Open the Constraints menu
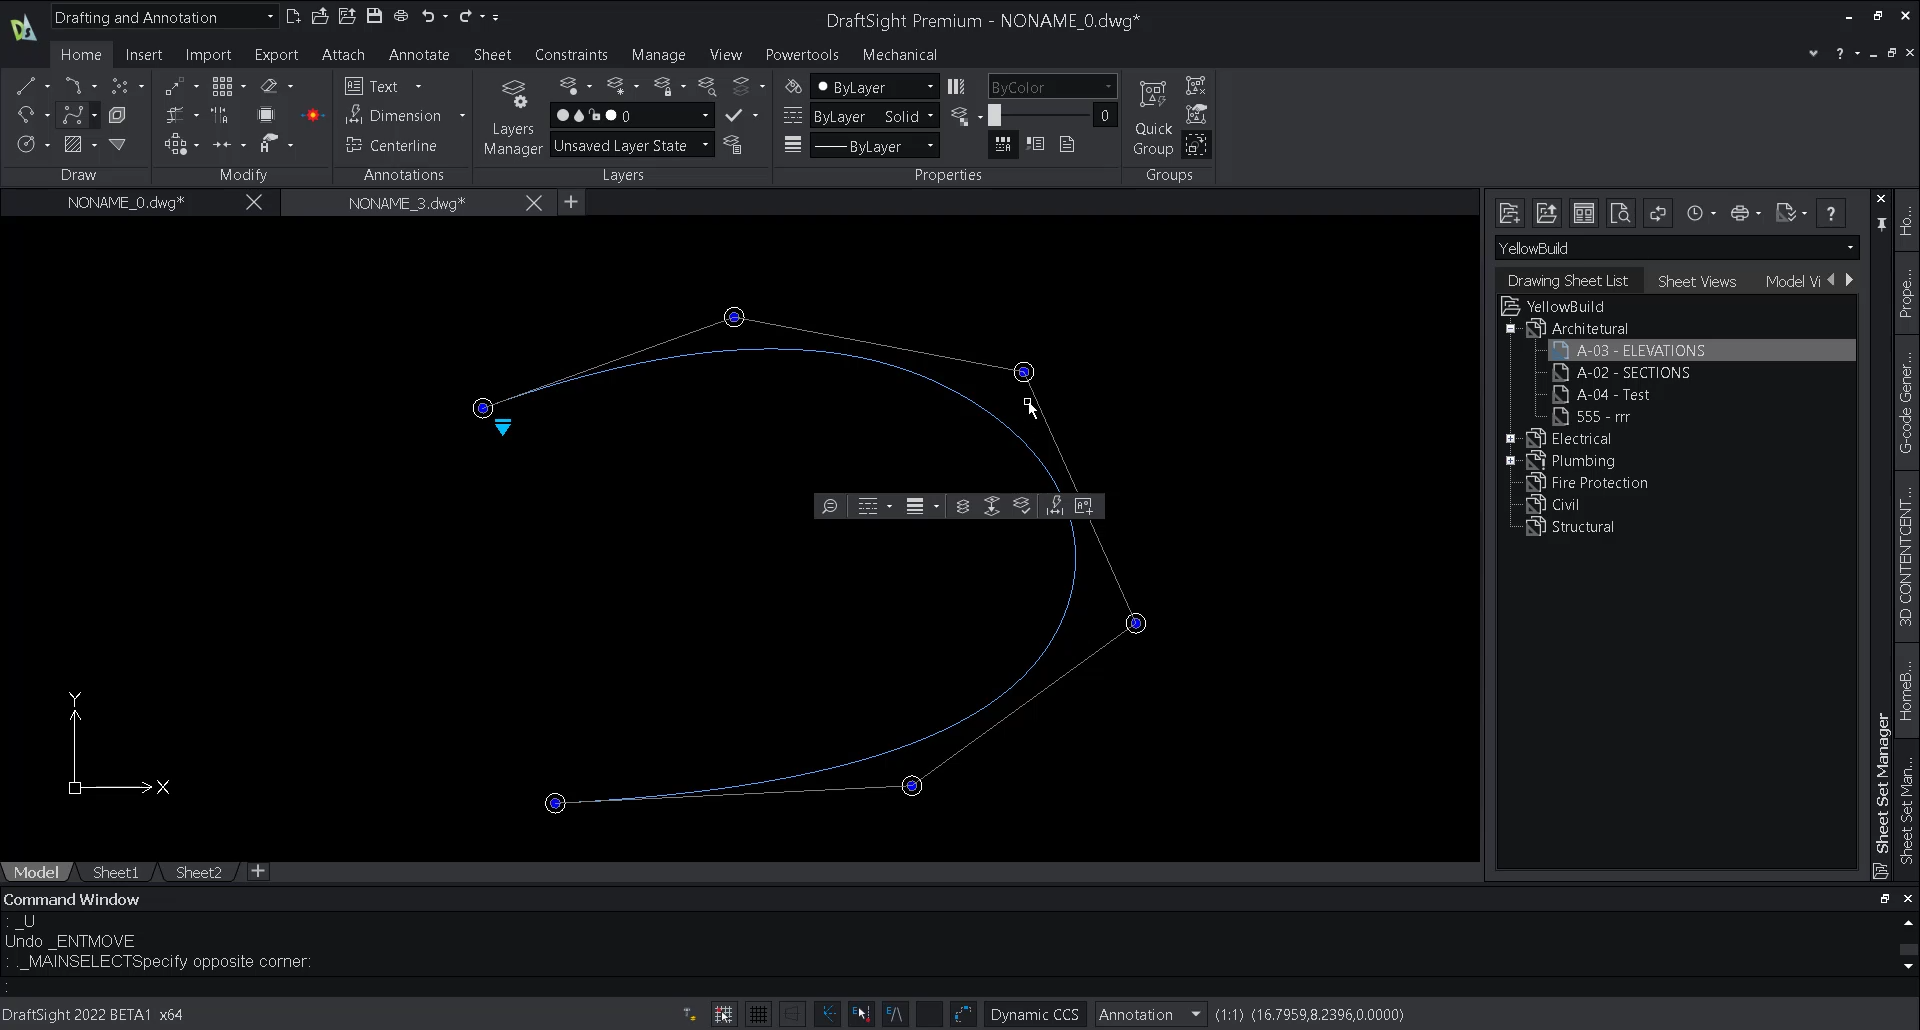Viewport: 1920px width, 1030px height. pos(571,54)
